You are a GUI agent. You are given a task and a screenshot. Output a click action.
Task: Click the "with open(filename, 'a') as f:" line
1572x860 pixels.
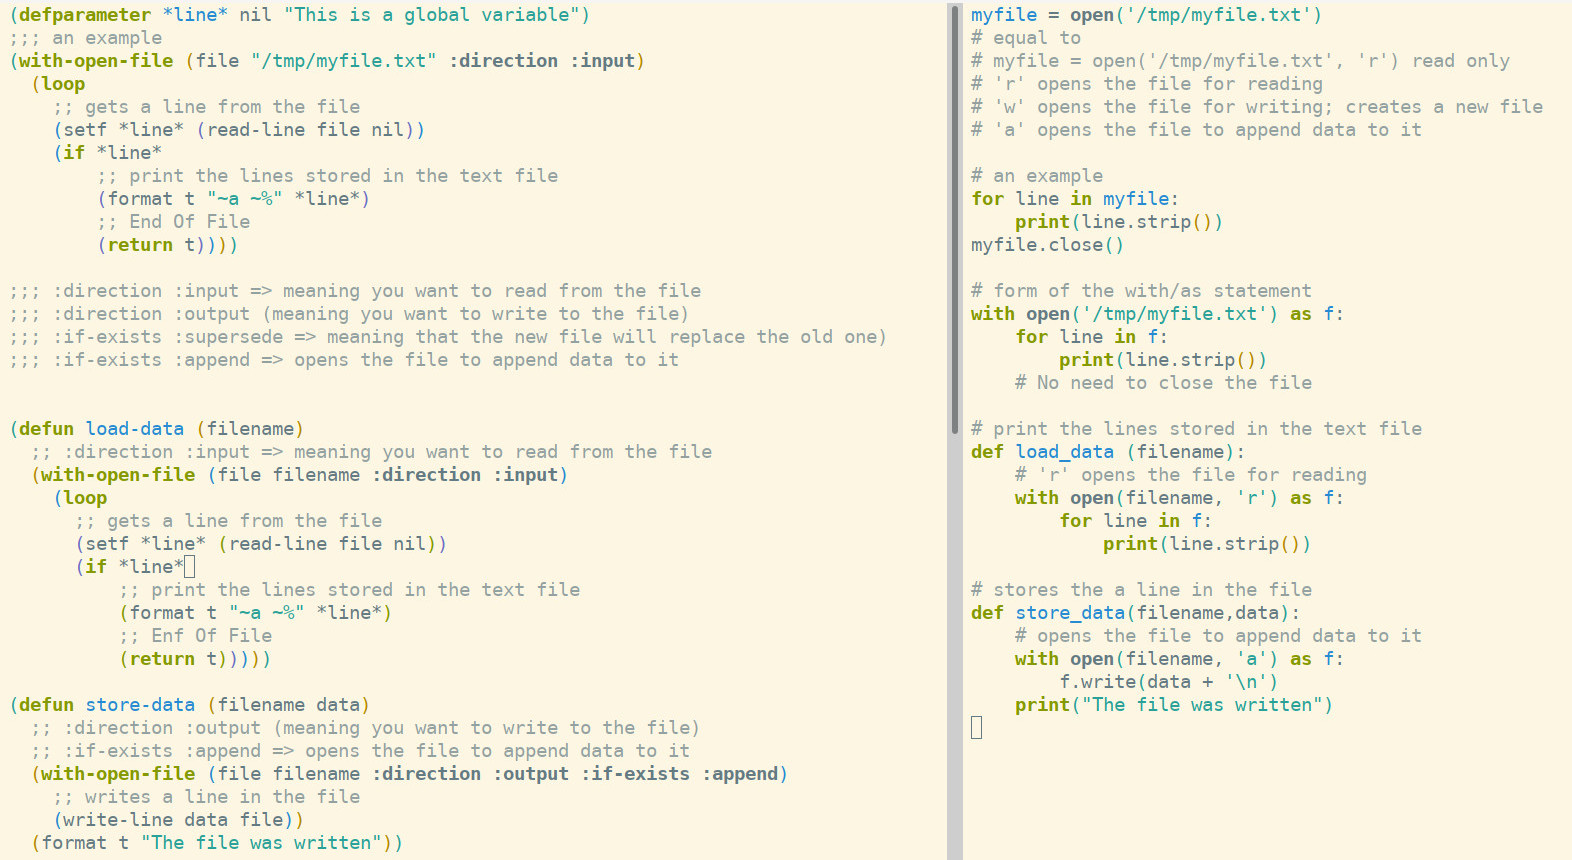click(1180, 659)
